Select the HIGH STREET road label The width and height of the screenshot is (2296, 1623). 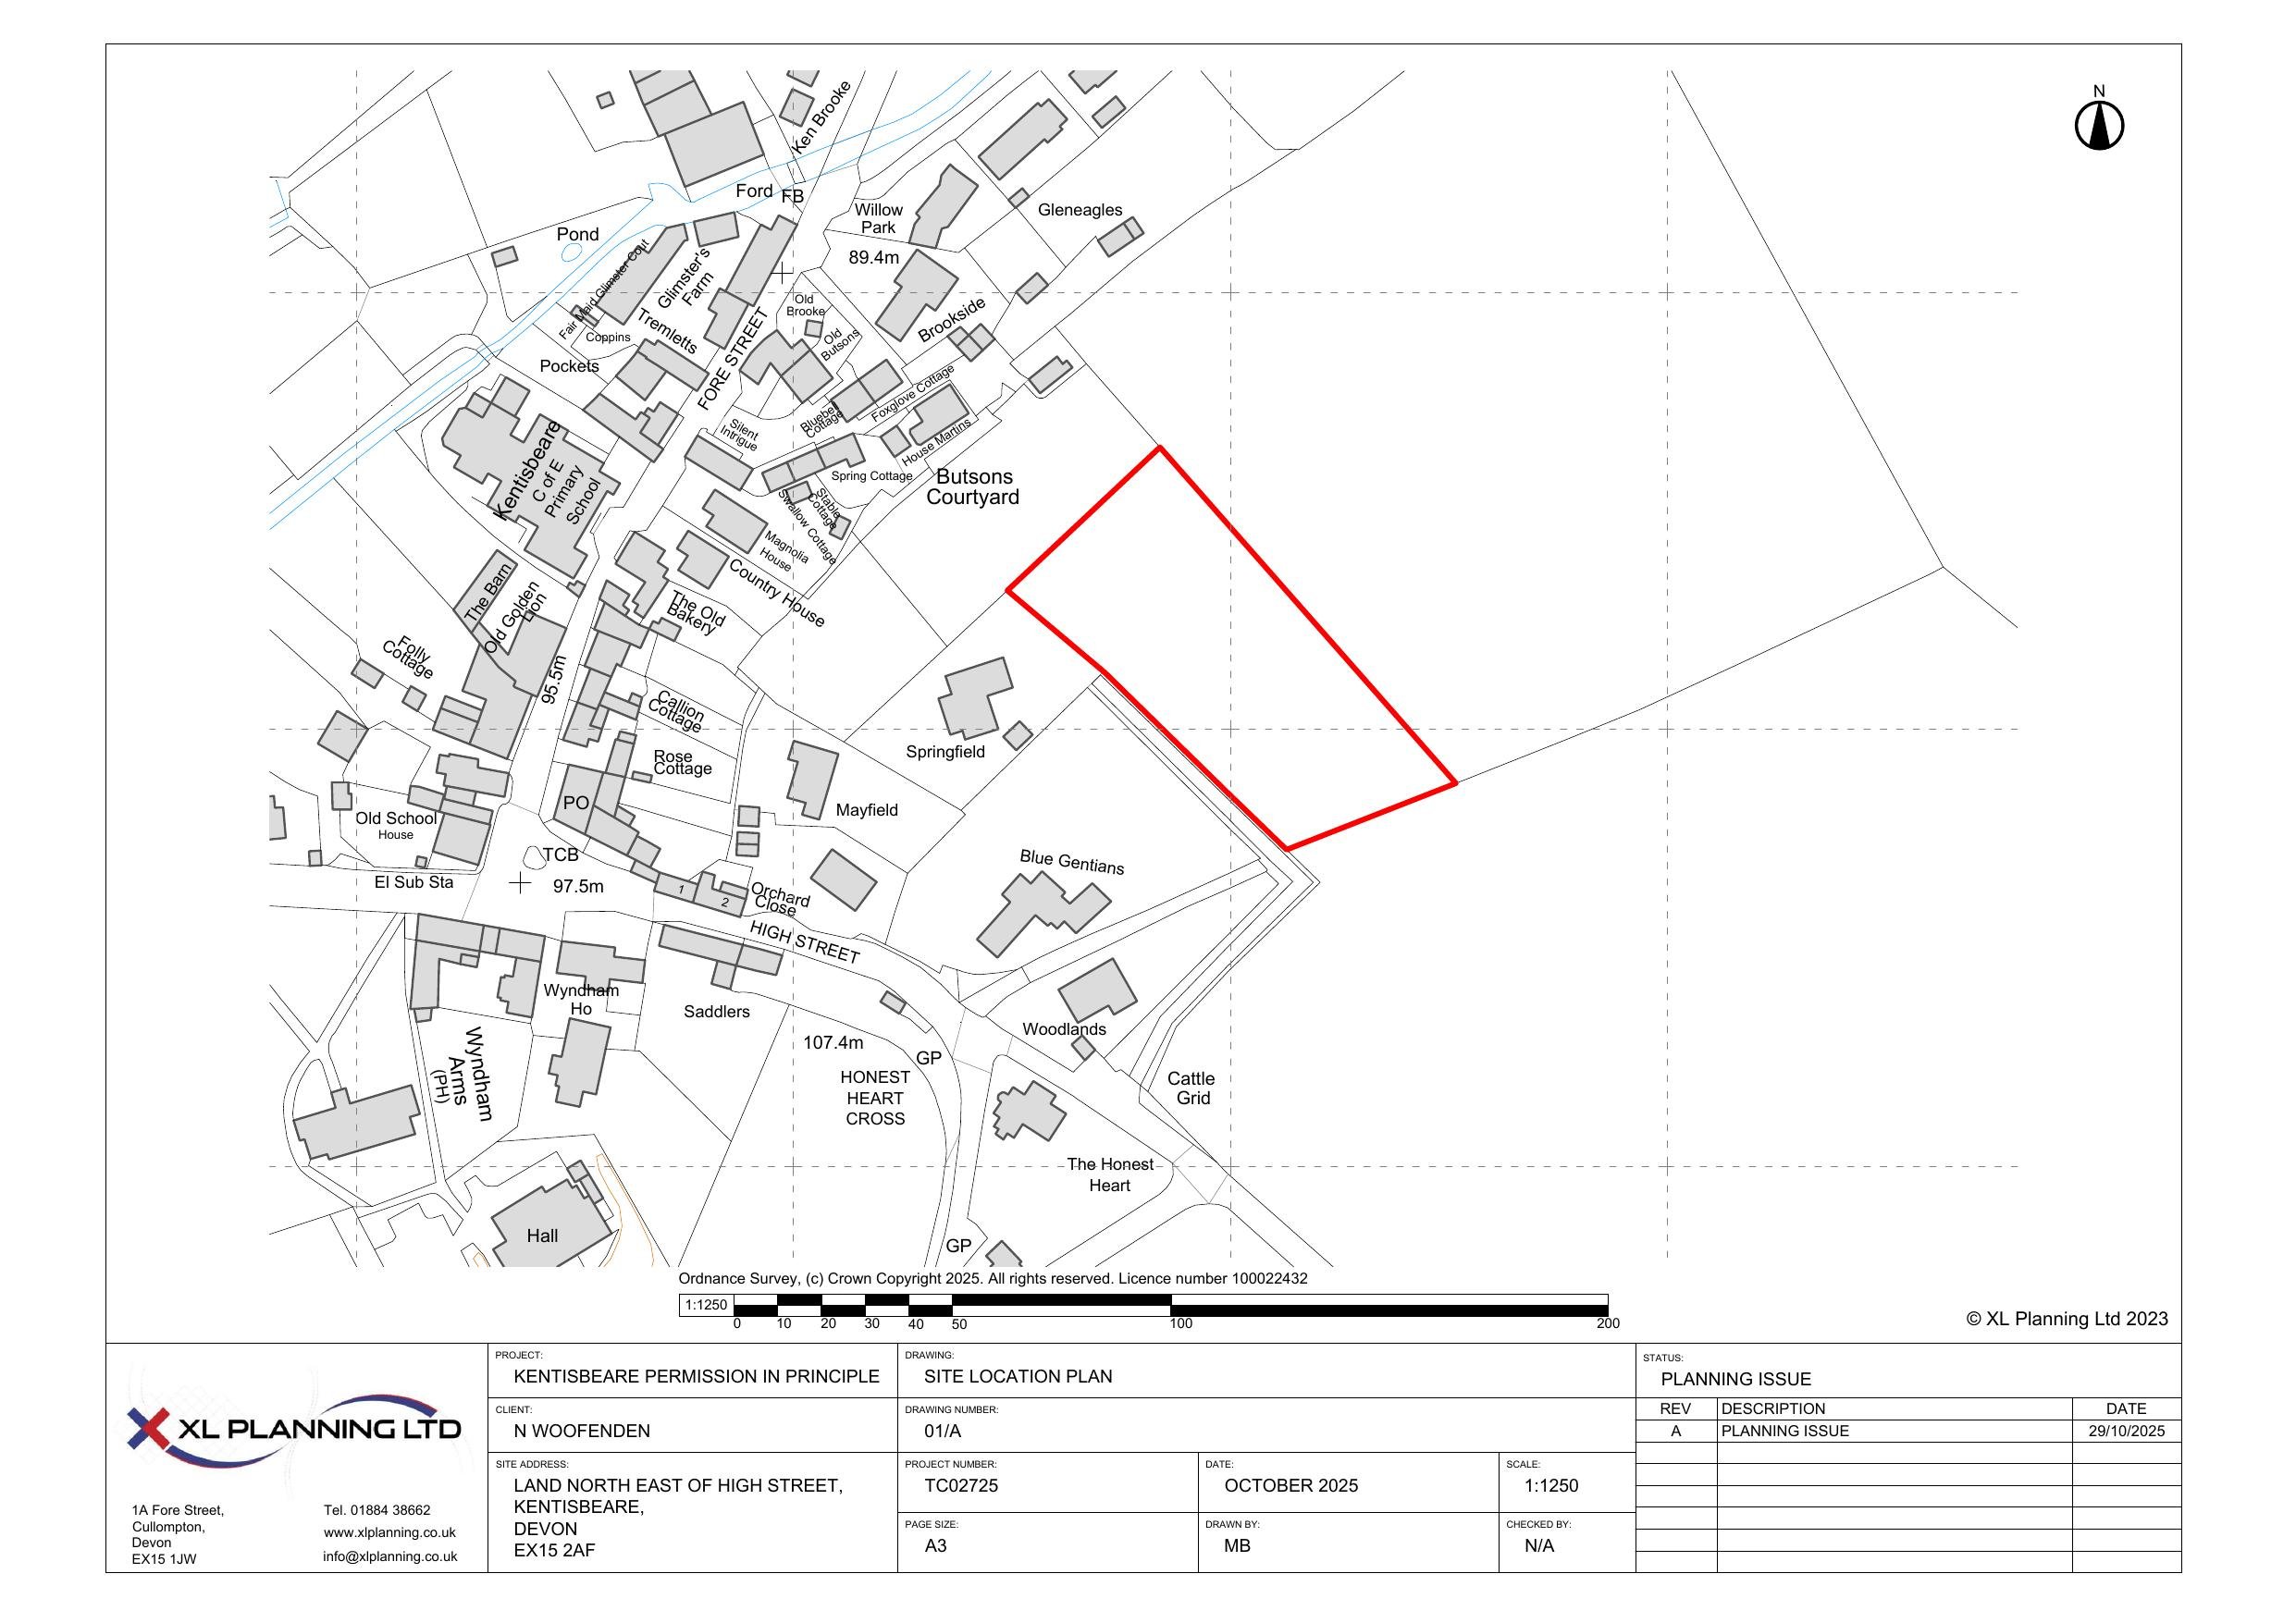[804, 942]
